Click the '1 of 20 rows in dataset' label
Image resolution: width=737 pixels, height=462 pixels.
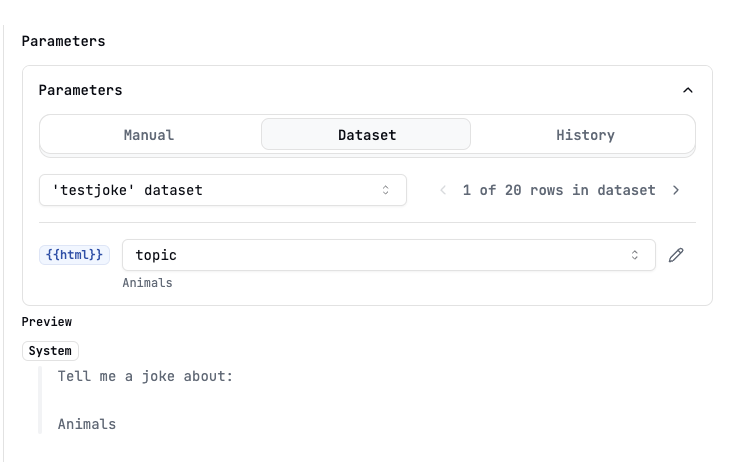coord(559,190)
